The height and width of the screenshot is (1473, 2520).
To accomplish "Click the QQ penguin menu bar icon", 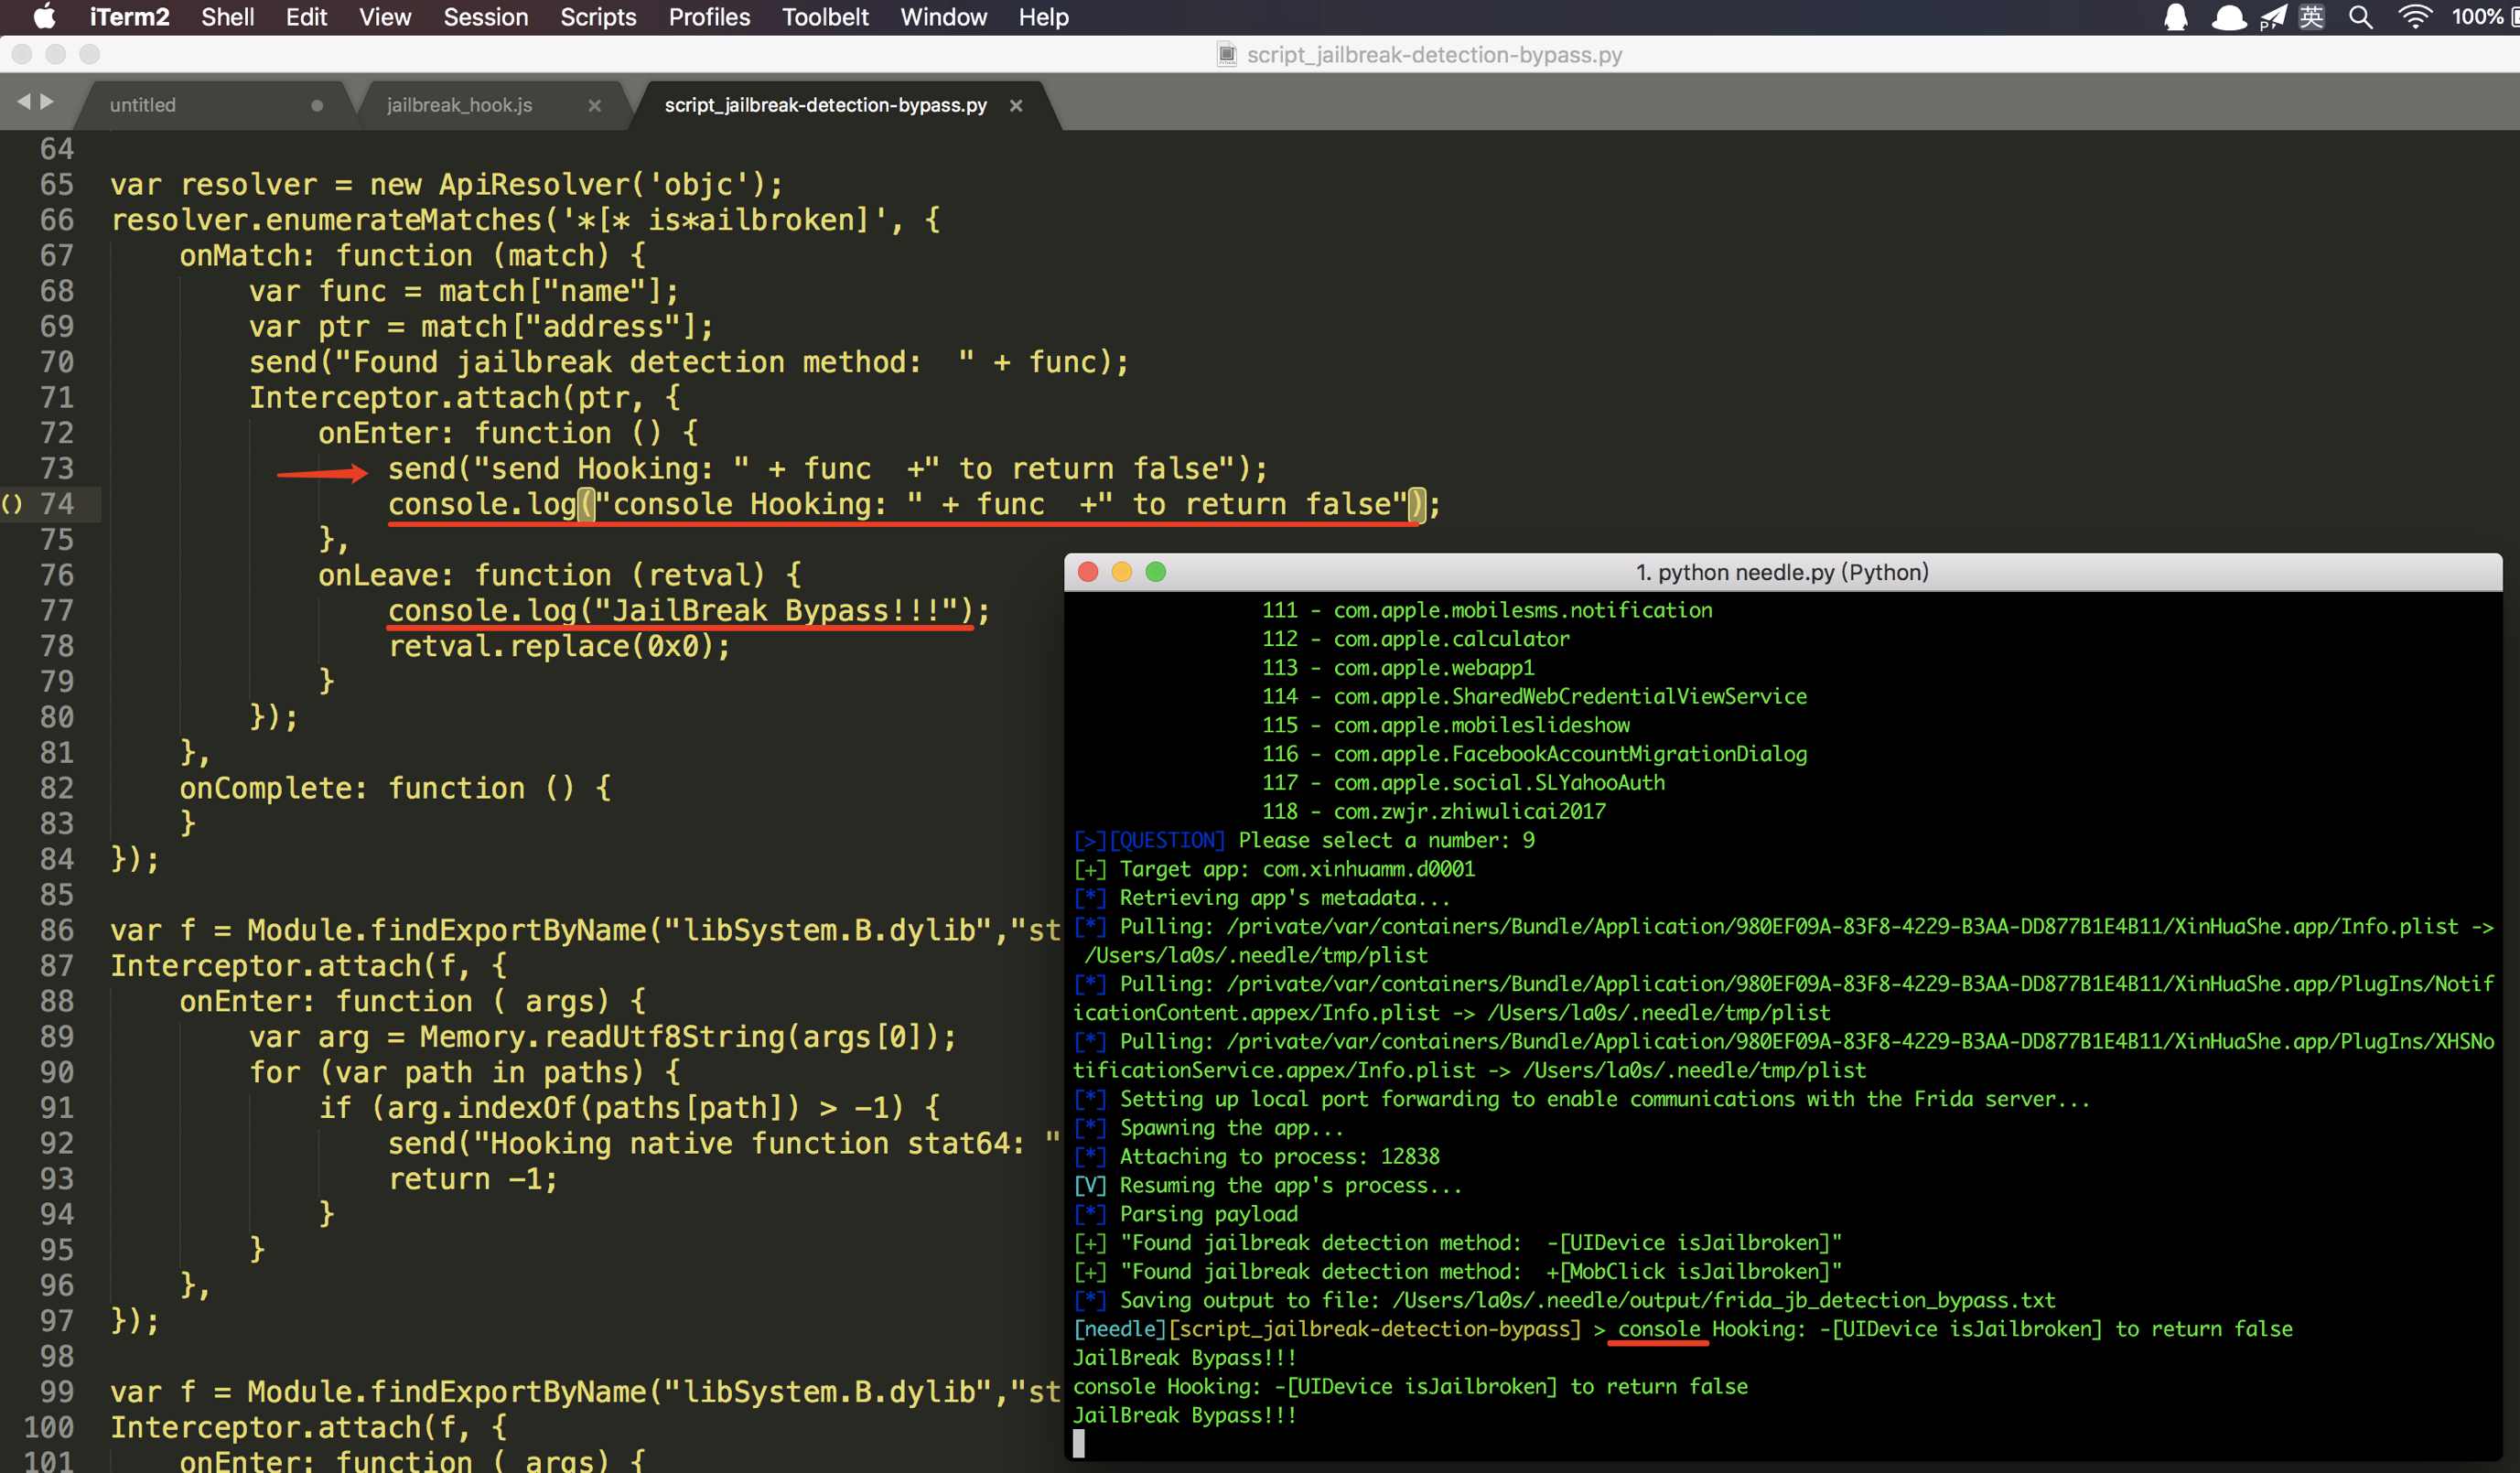I will click(2175, 17).
